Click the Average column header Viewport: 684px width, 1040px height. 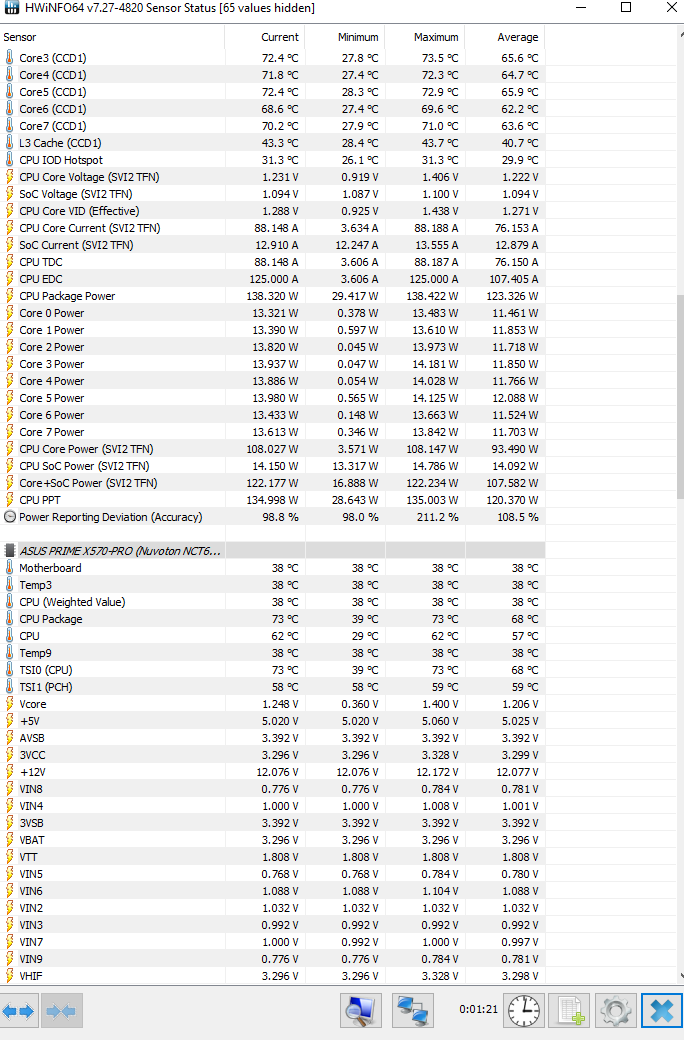point(505,37)
